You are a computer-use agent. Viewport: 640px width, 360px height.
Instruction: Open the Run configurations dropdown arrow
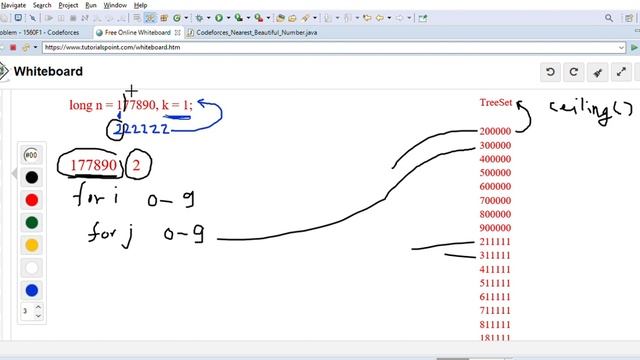[228, 18]
